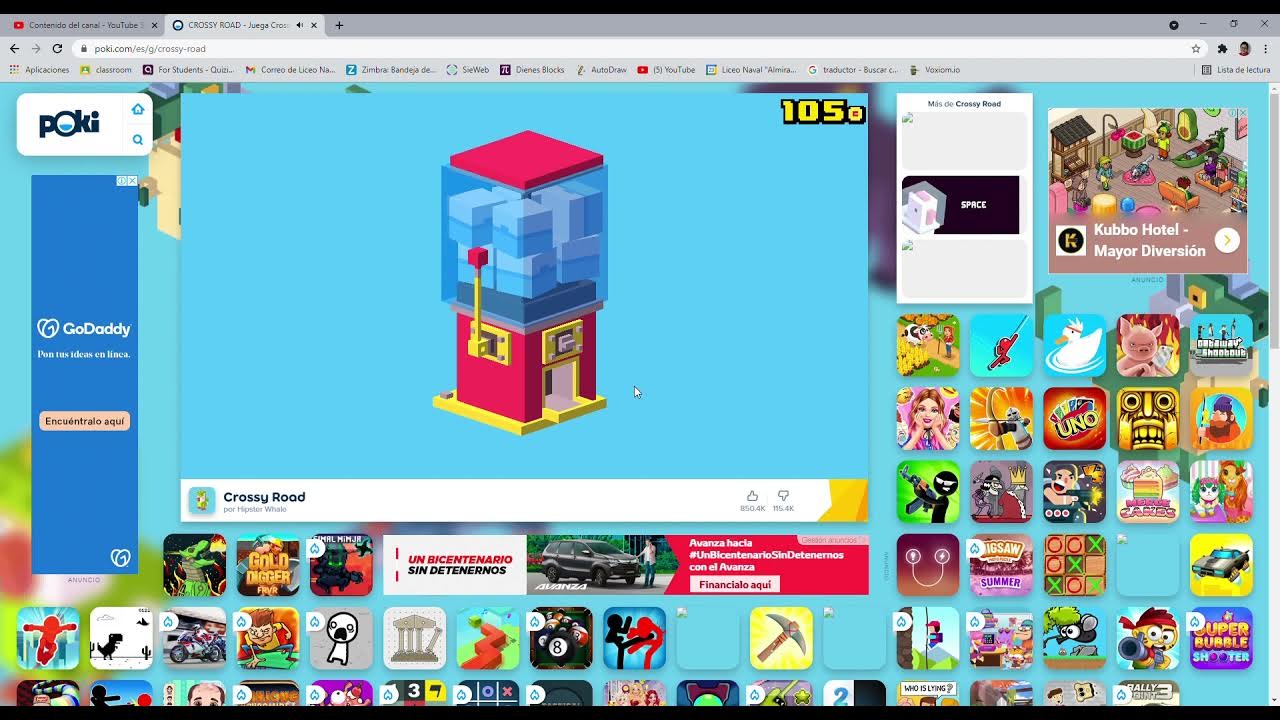Open the Getaway Shootout game icon
1280x720 pixels.
pyautogui.click(x=1221, y=345)
